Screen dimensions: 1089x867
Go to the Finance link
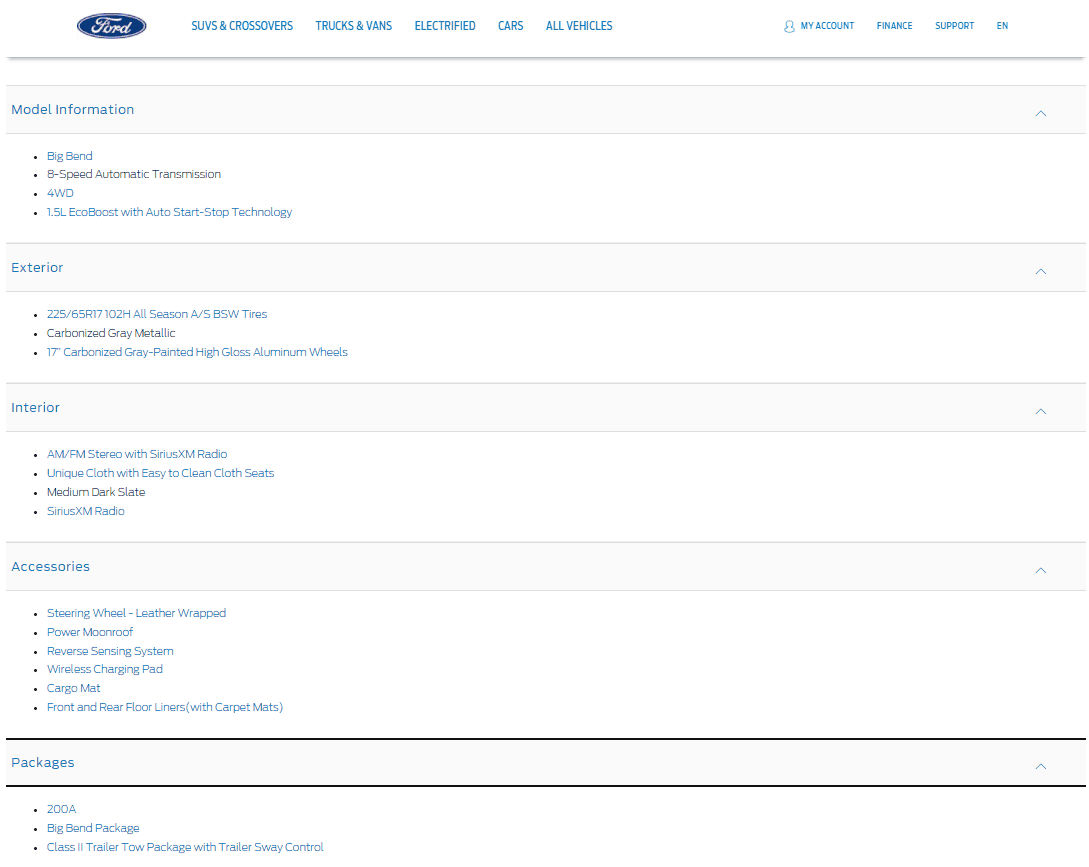coord(894,26)
